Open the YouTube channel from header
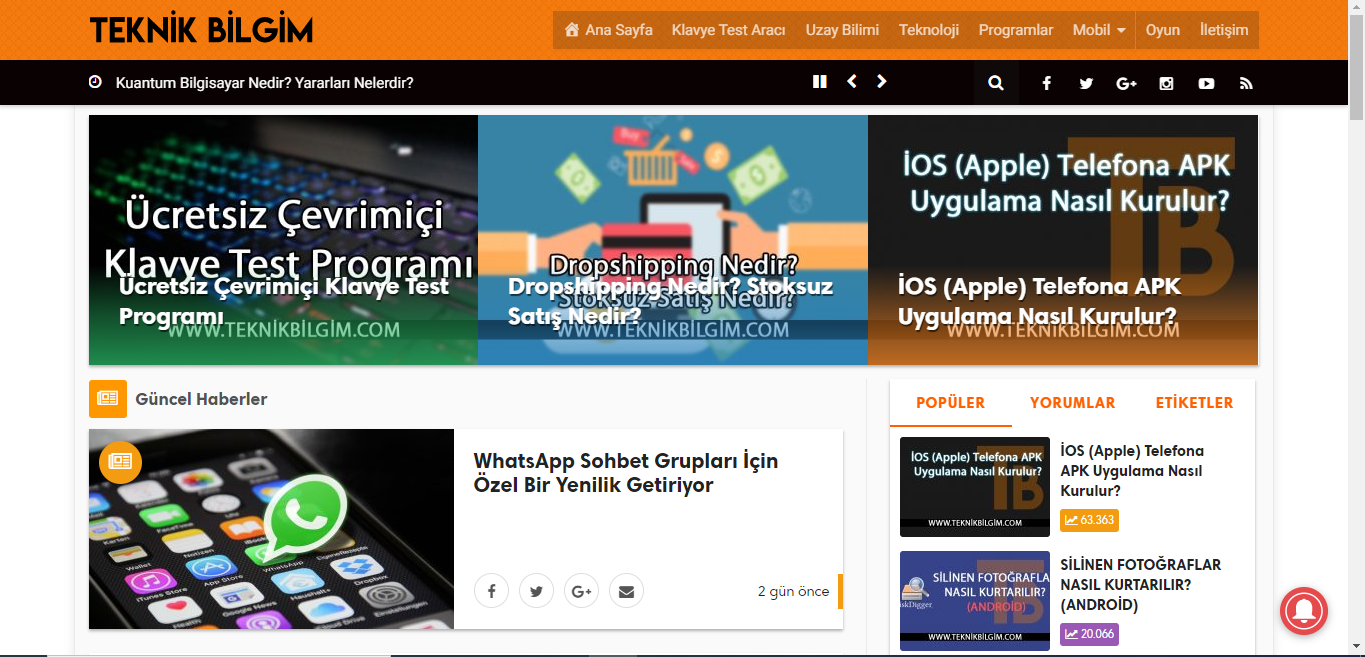 [1206, 84]
